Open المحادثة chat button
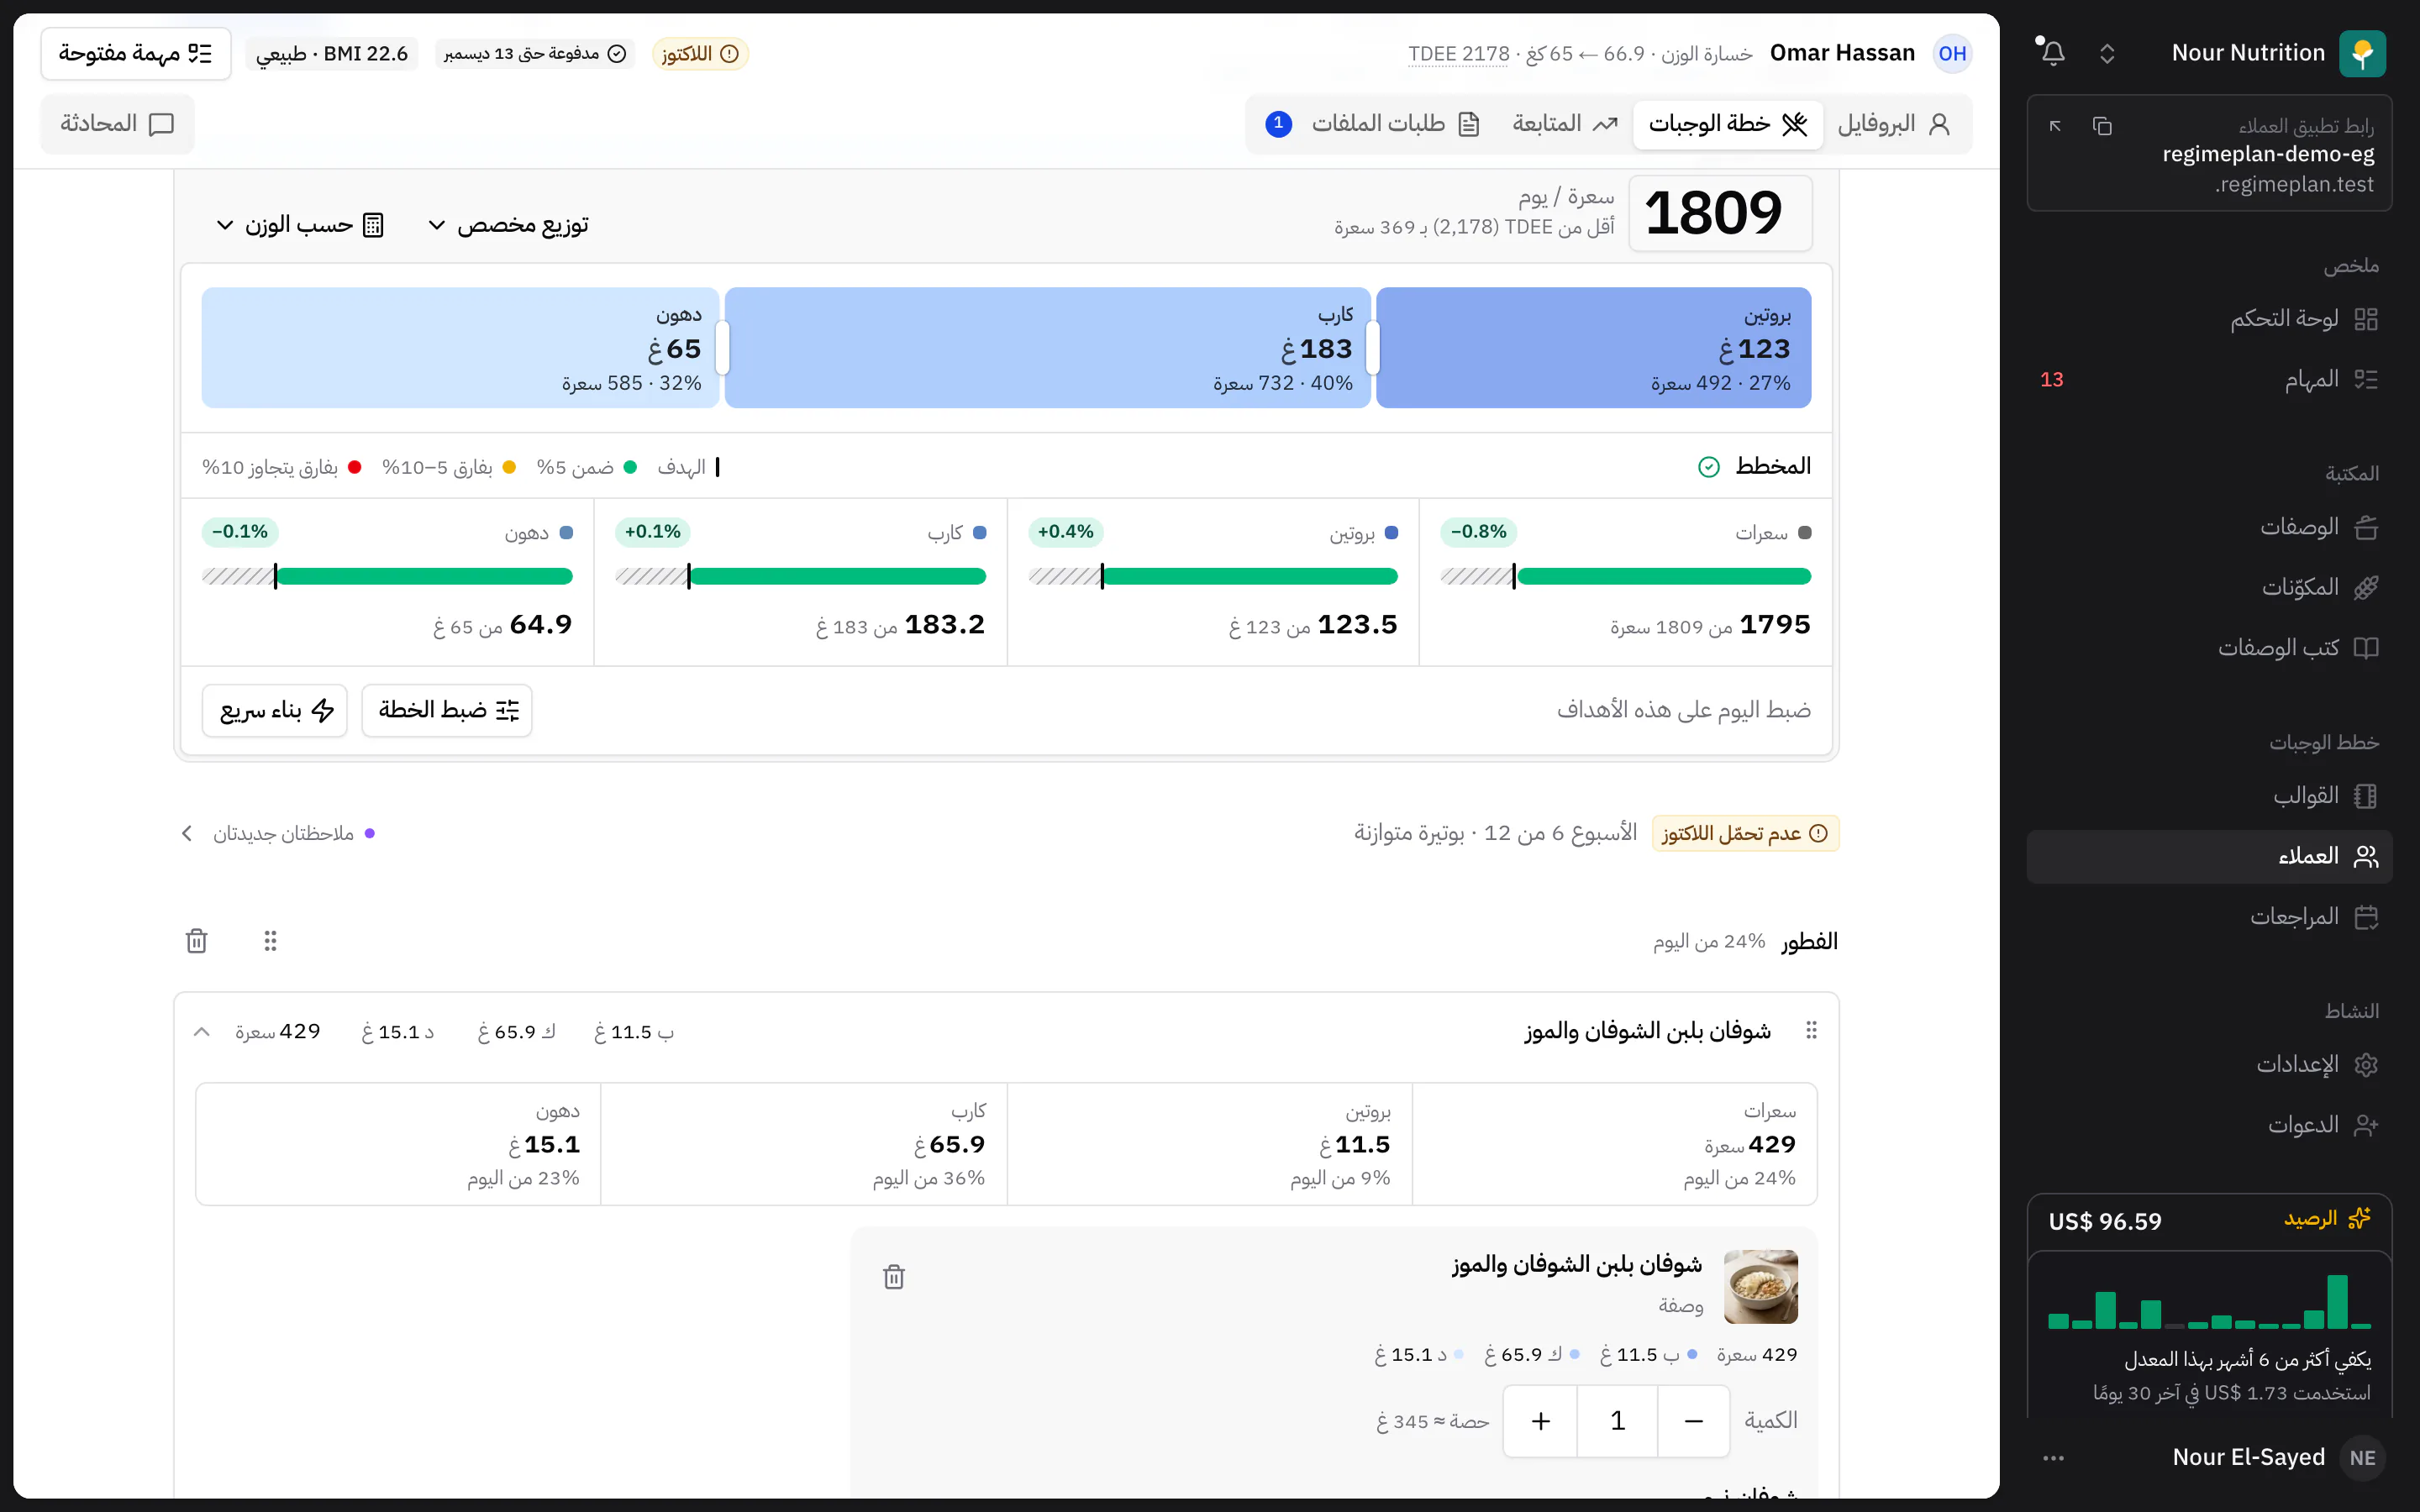 pos(117,124)
